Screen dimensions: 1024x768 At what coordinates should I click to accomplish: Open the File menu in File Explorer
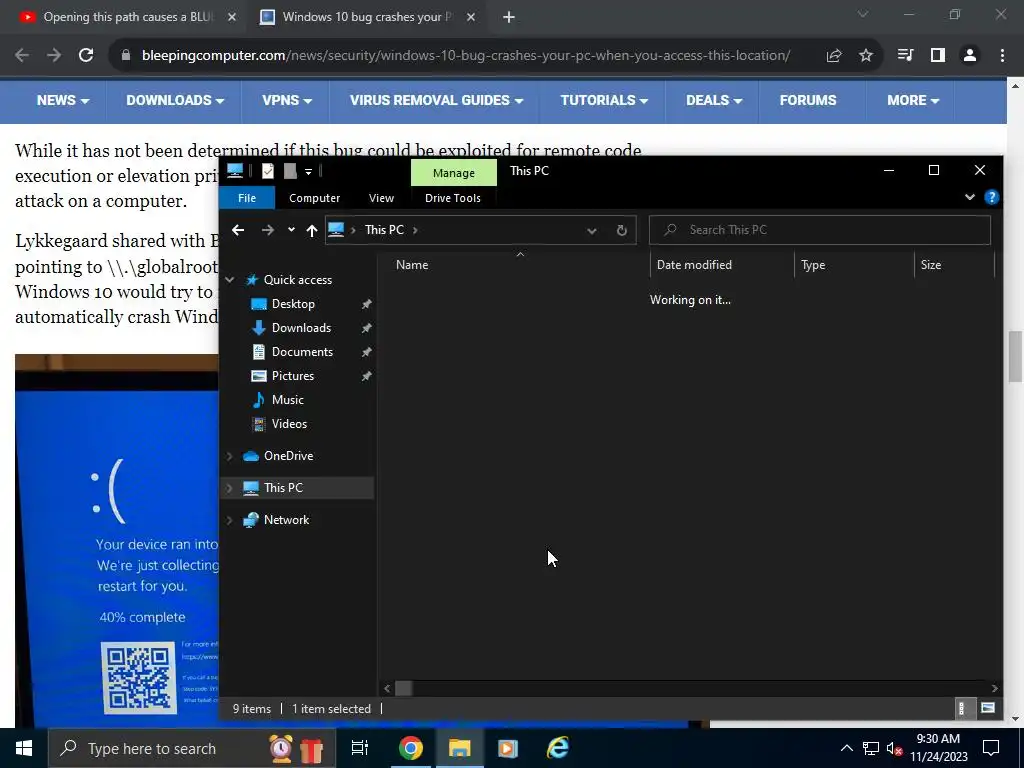point(247,198)
